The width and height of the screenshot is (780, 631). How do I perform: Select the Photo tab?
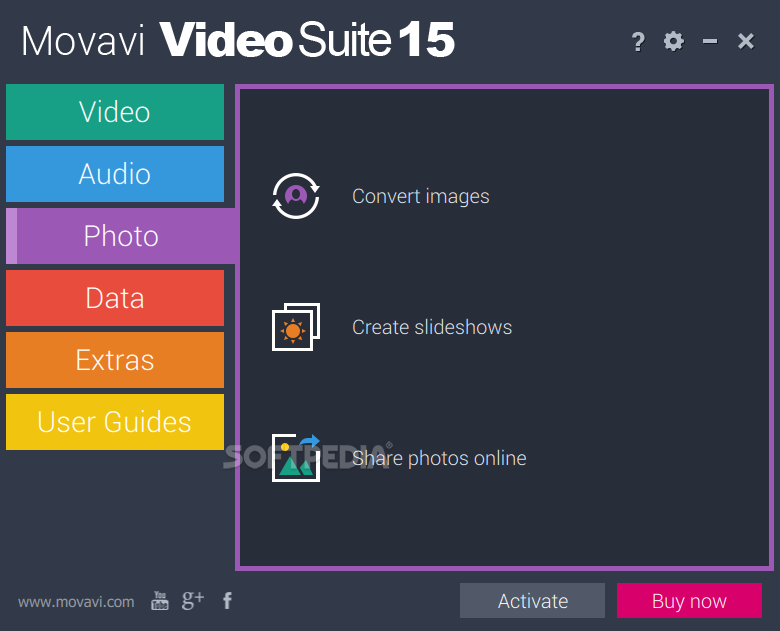pyautogui.click(x=120, y=236)
